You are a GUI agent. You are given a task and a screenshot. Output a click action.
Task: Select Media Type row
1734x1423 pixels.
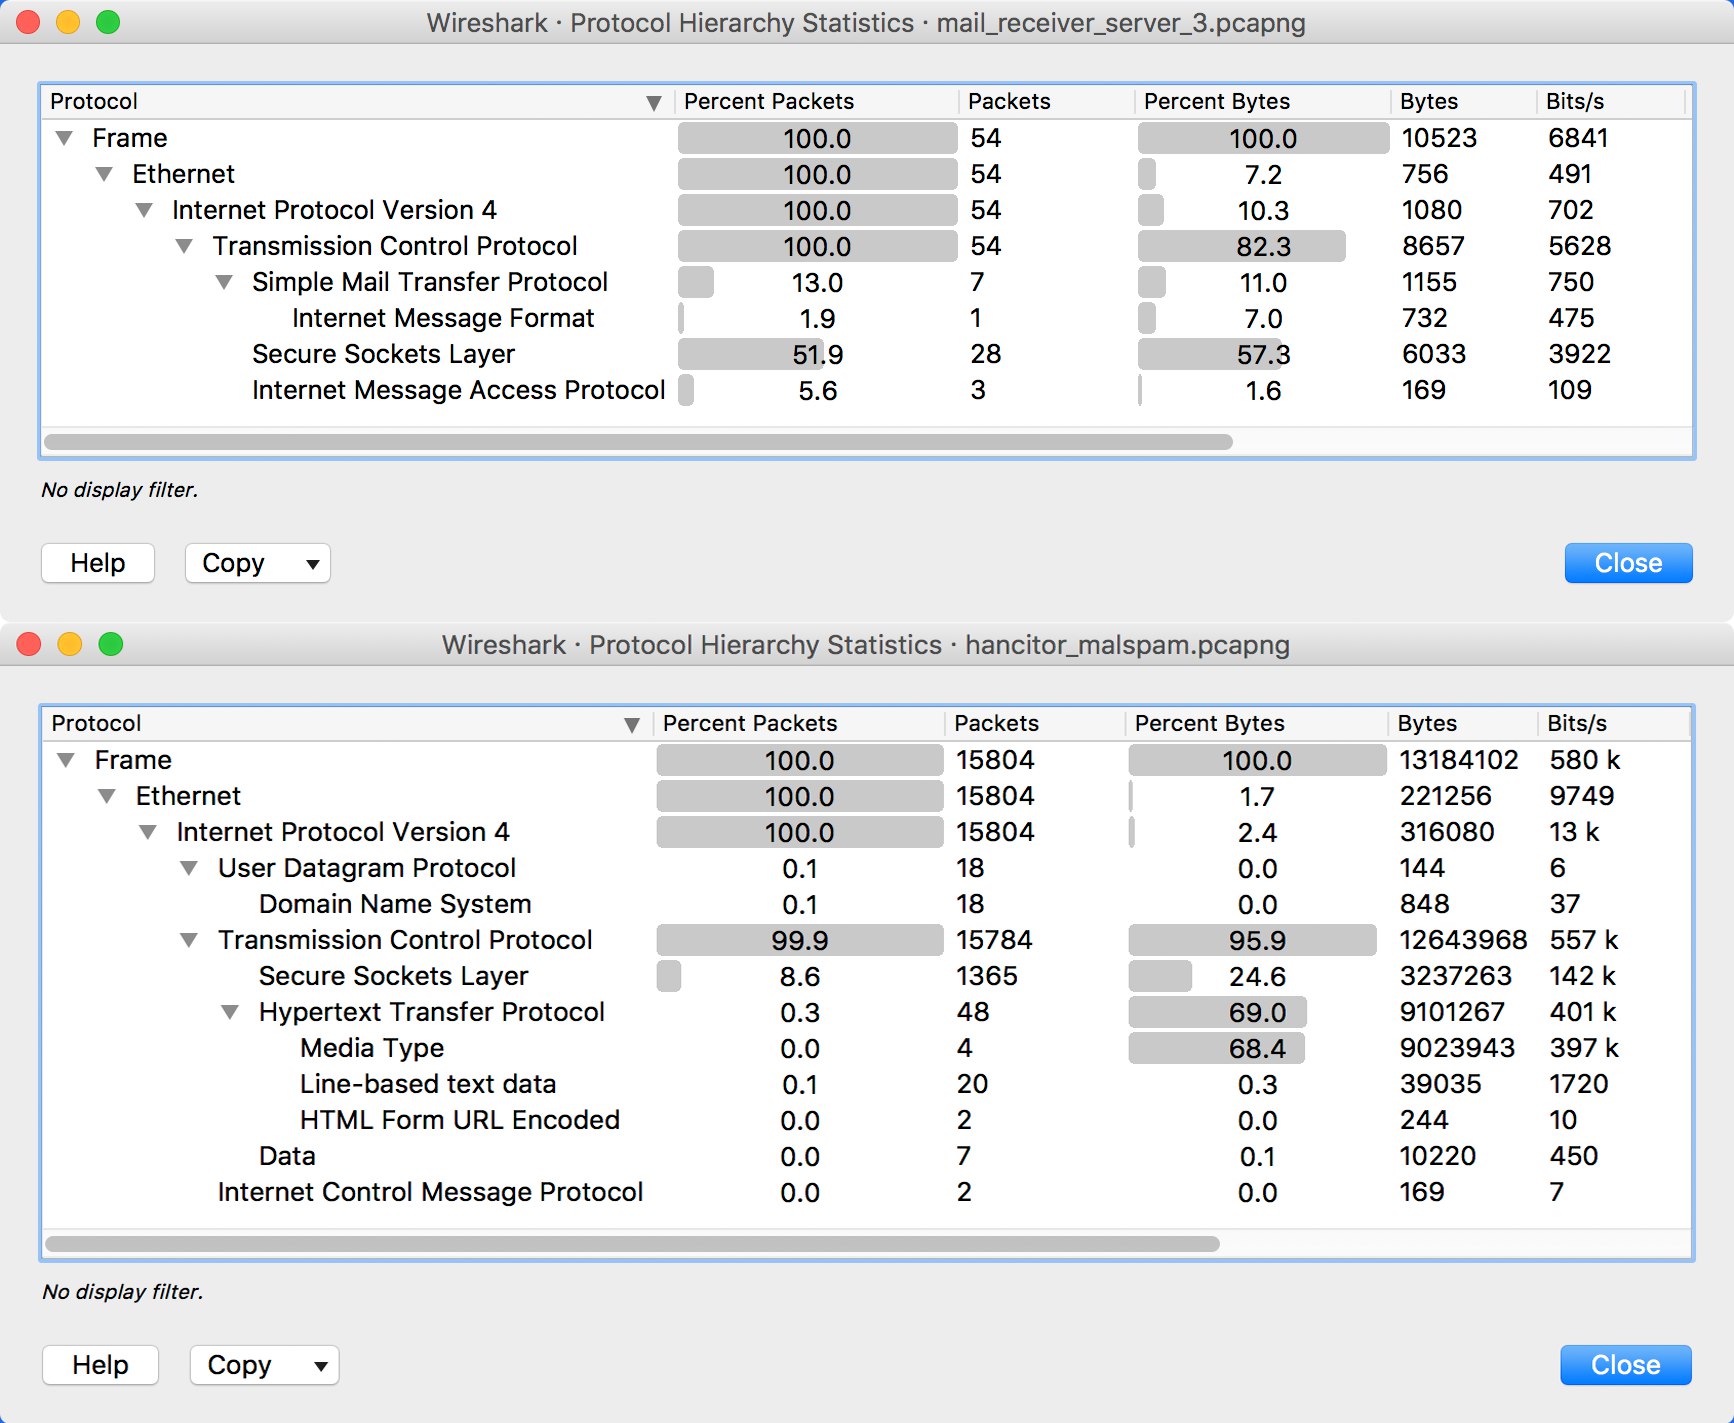pos(866,1048)
